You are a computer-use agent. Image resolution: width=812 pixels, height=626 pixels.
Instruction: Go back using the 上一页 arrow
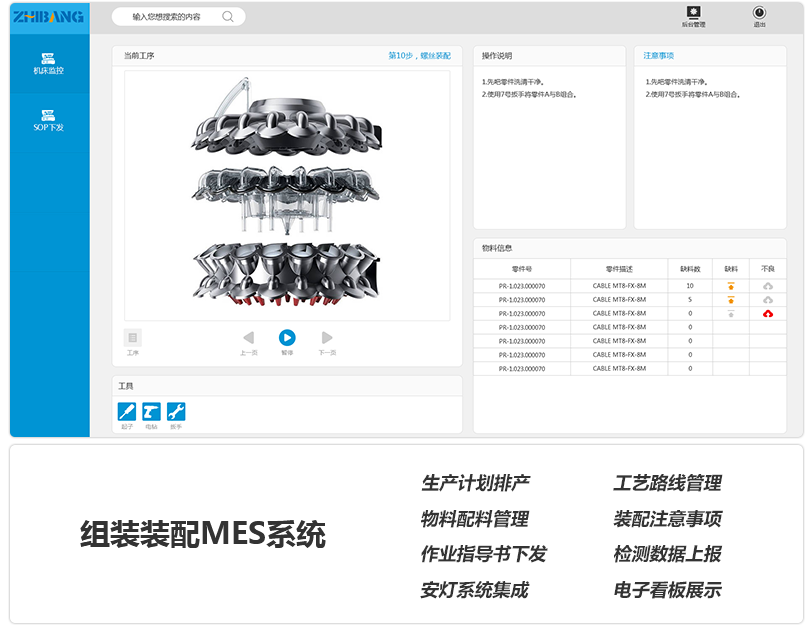pyautogui.click(x=248, y=335)
